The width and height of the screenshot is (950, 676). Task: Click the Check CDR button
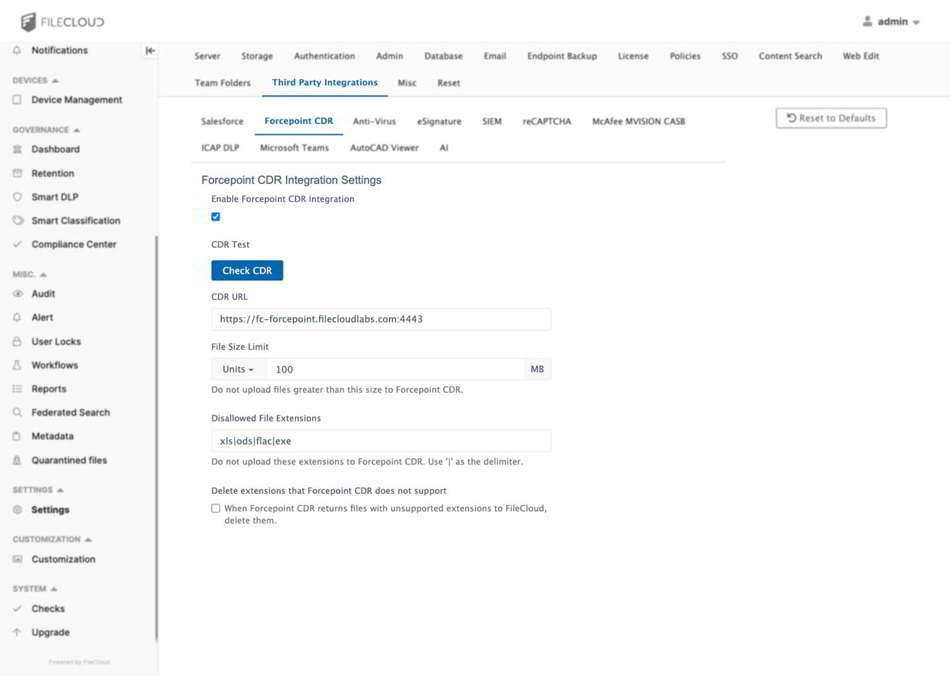(247, 271)
